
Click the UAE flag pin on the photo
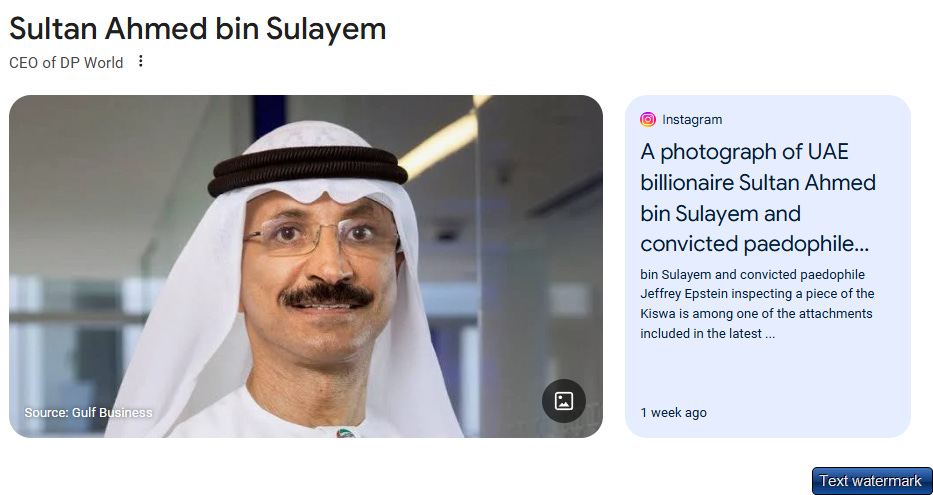click(x=345, y=433)
